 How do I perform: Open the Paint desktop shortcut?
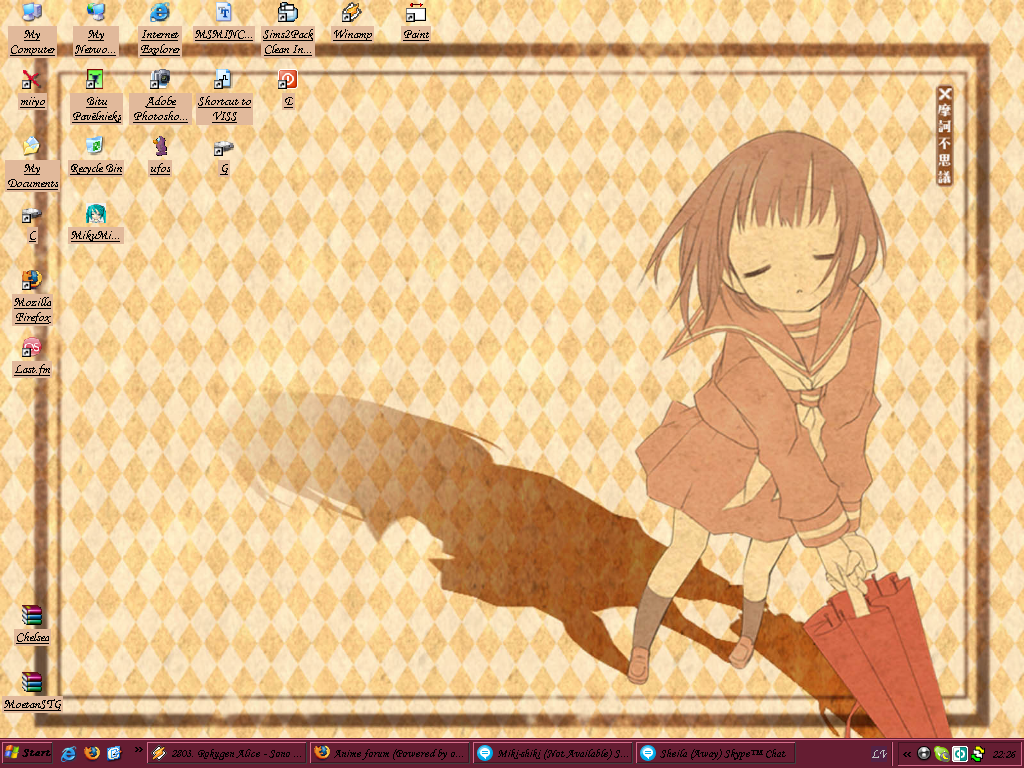tap(416, 22)
